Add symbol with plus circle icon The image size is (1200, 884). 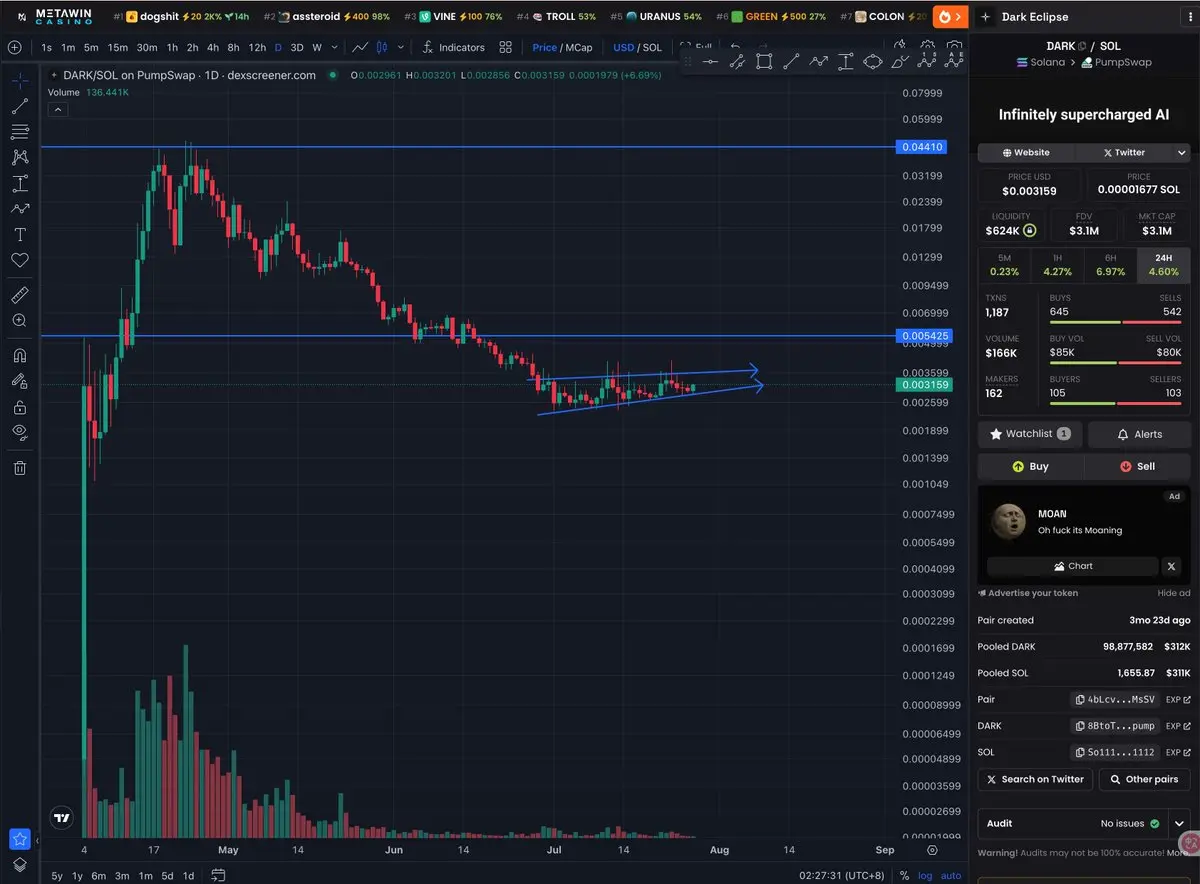(14, 47)
